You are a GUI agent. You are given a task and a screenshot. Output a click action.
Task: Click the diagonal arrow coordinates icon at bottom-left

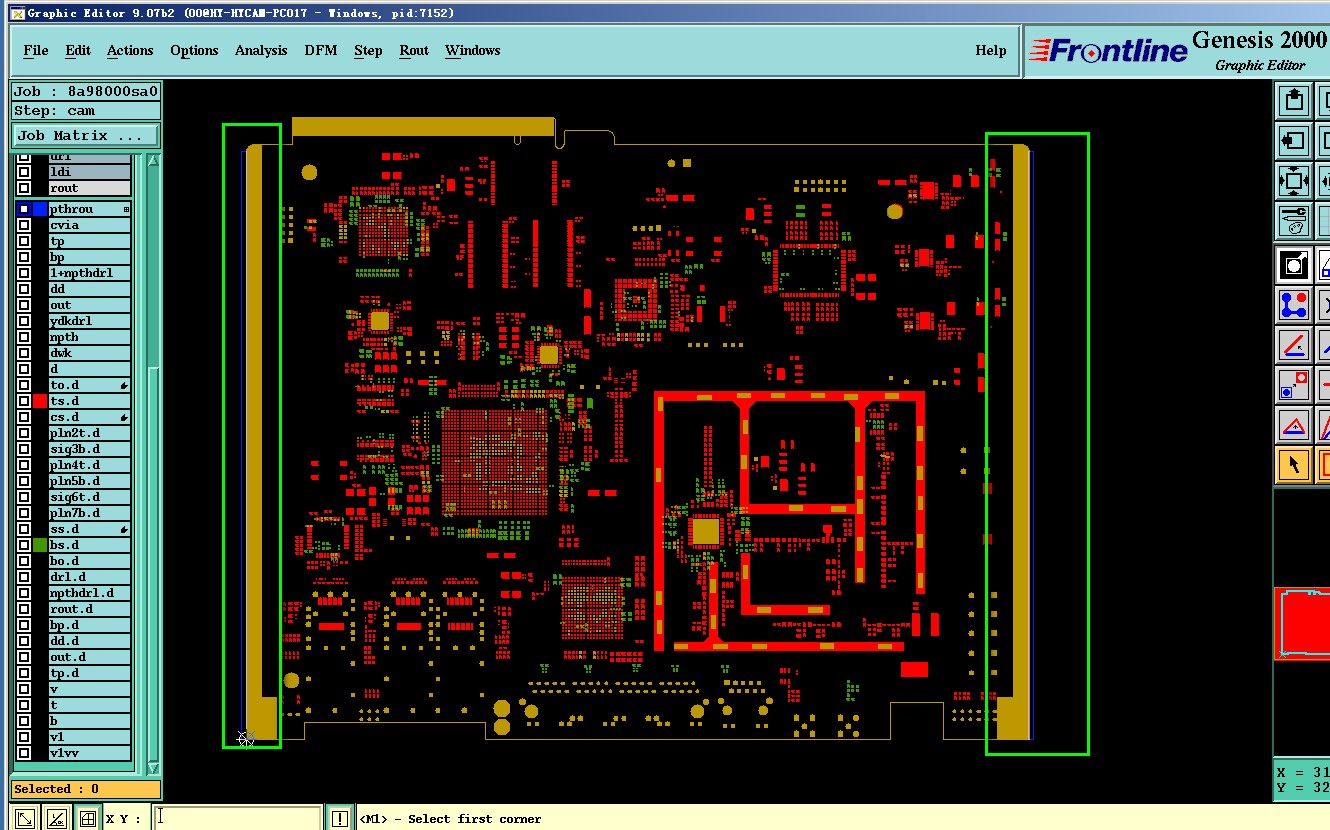point(26,818)
